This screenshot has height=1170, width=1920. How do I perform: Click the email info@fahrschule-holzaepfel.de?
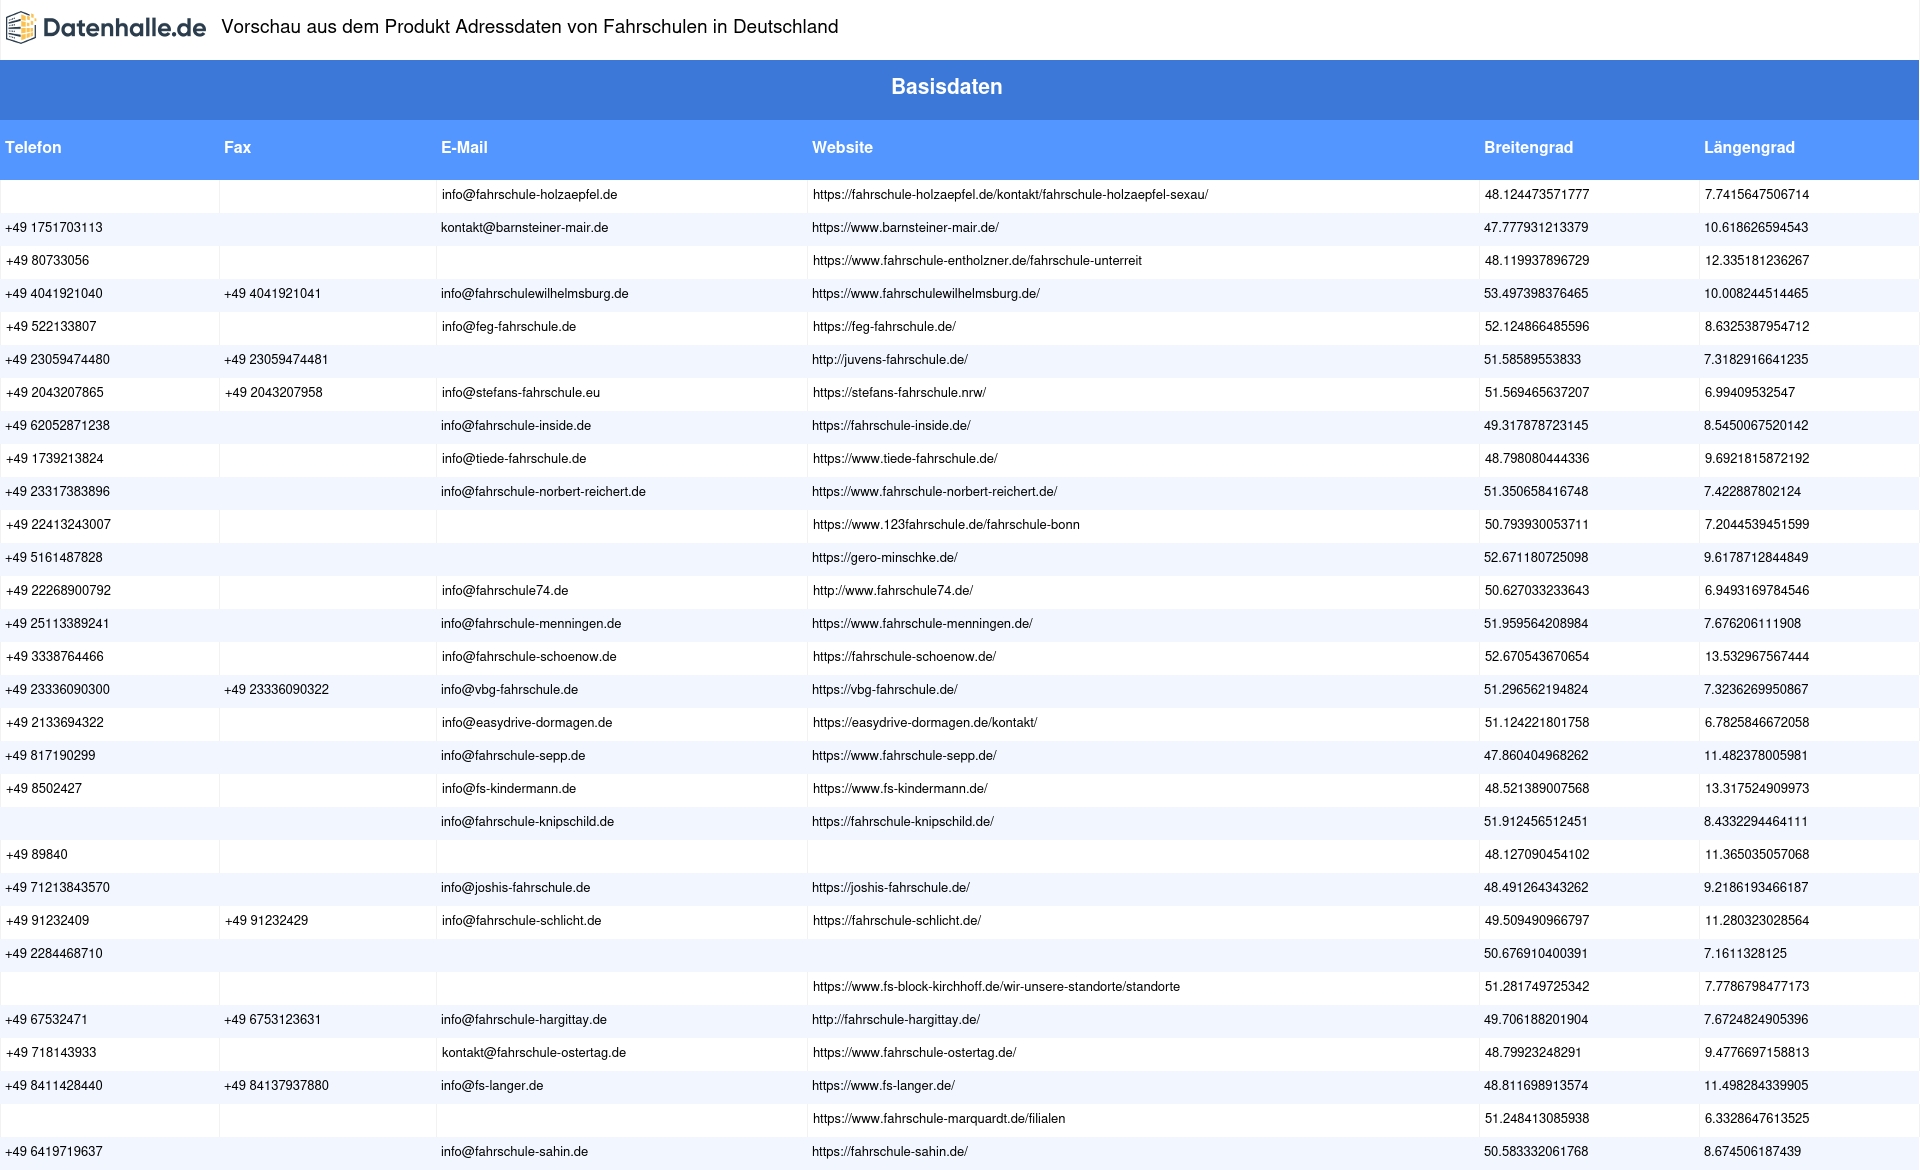point(529,195)
